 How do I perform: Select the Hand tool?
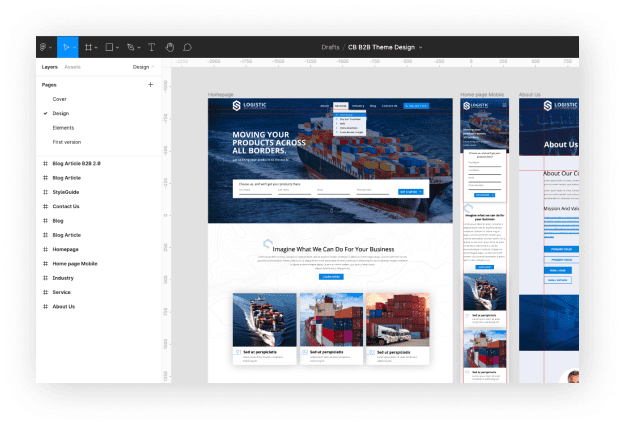click(170, 47)
